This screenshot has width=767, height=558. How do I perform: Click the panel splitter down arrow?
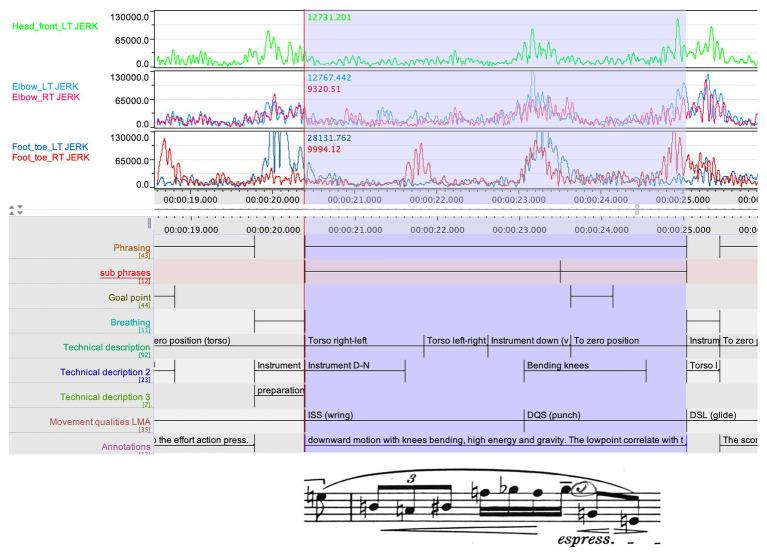[x=20, y=209]
